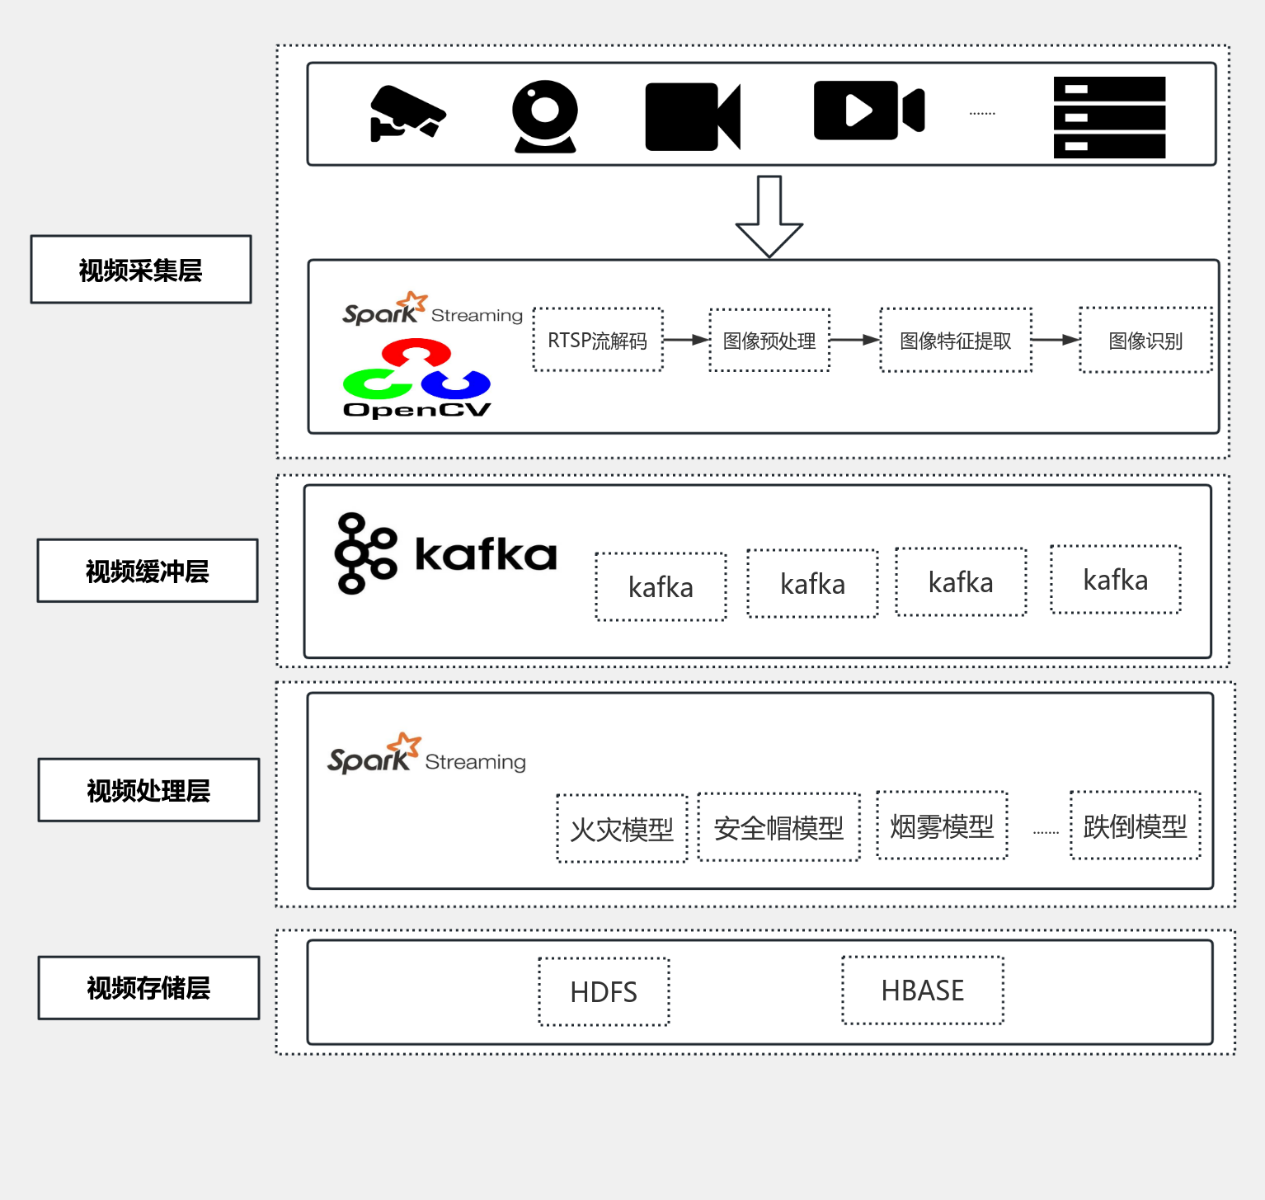Expand the first kafka broker box
The height and width of the screenshot is (1200, 1265).
click(x=659, y=587)
